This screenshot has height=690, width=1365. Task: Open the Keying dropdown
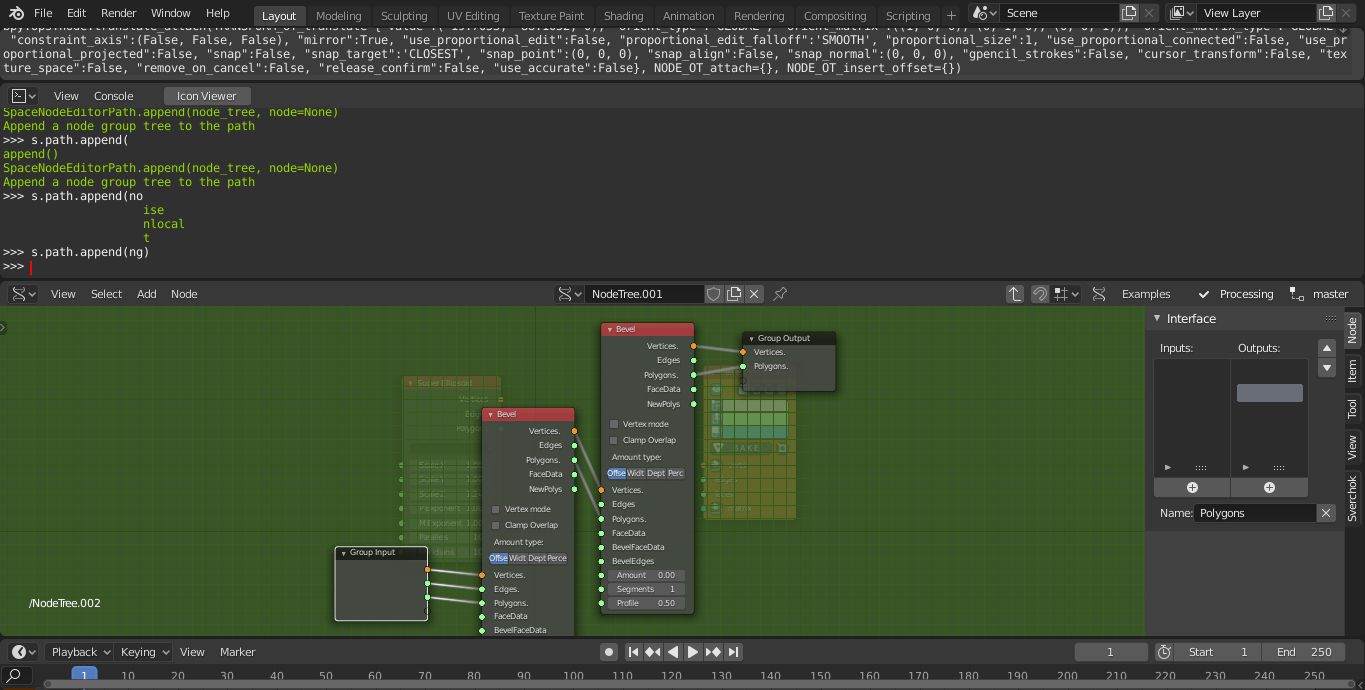pos(144,652)
